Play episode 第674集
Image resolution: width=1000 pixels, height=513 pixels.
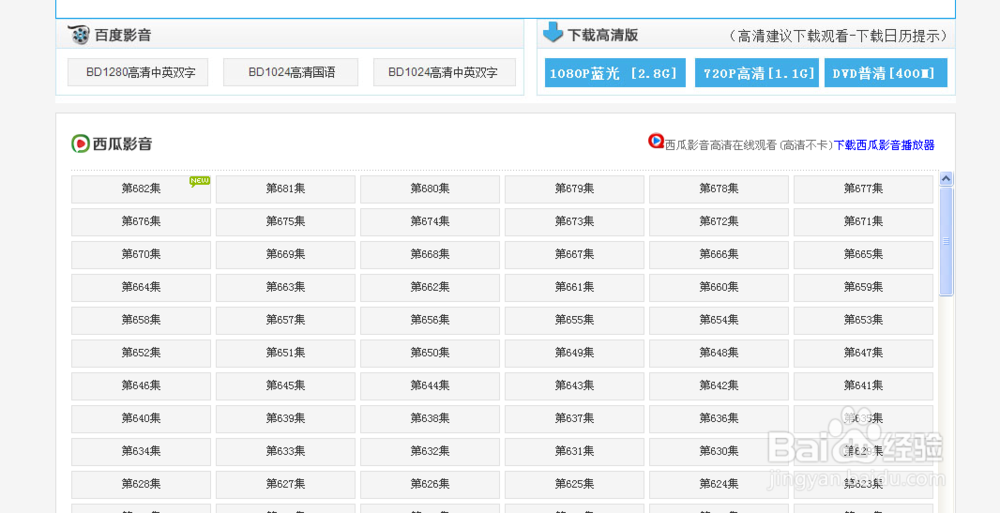tap(430, 222)
